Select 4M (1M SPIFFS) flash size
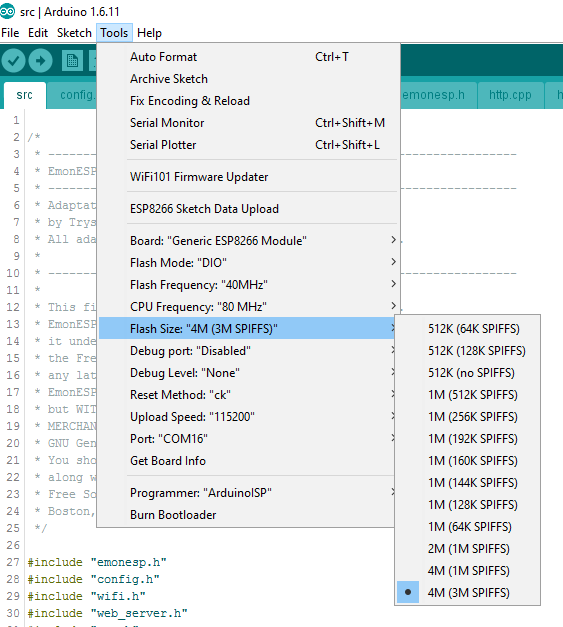Viewport: 563px width, 627px height. pos(468,571)
